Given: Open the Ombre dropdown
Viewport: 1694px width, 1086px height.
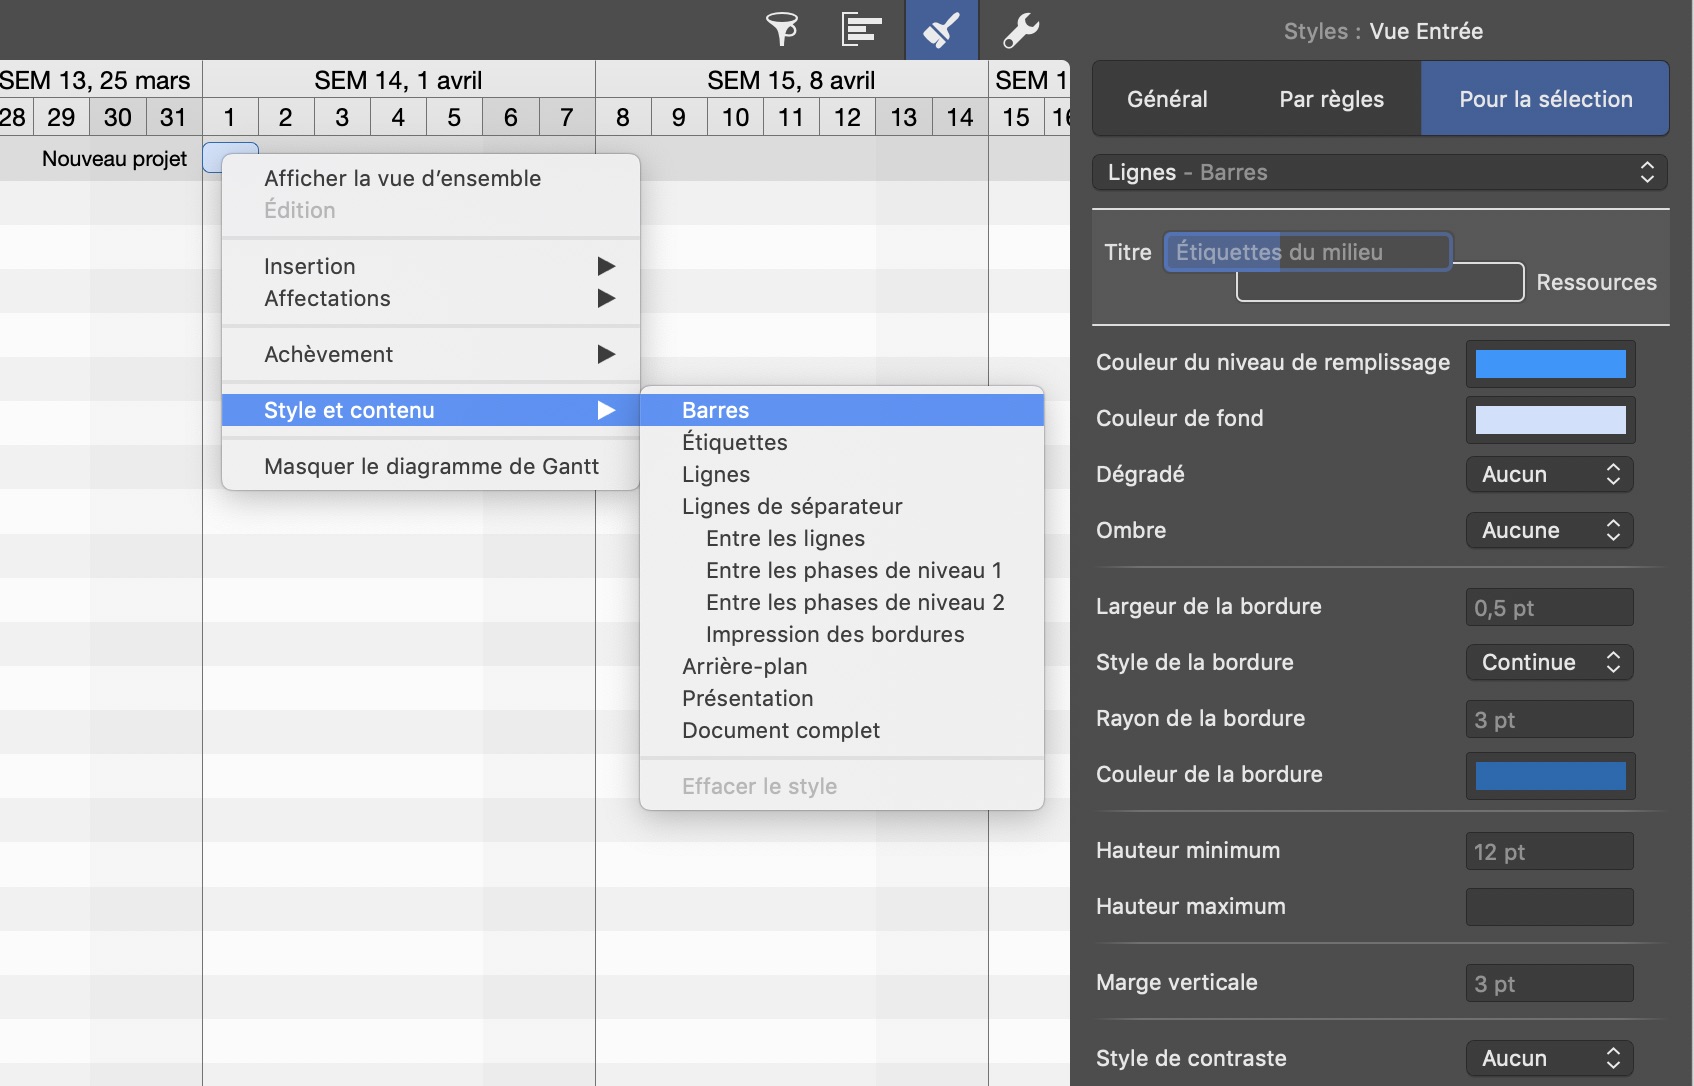Looking at the screenshot, I should (1549, 531).
